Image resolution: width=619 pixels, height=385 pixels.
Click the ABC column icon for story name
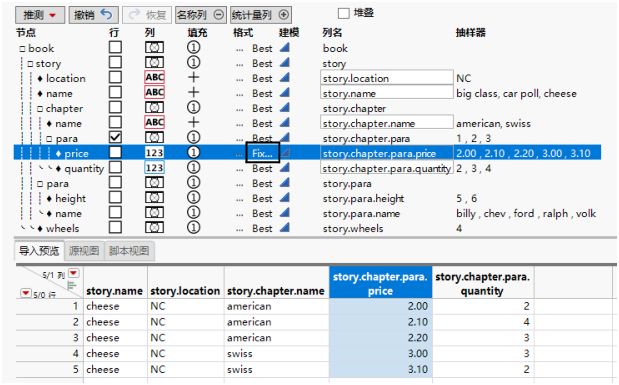(x=154, y=92)
